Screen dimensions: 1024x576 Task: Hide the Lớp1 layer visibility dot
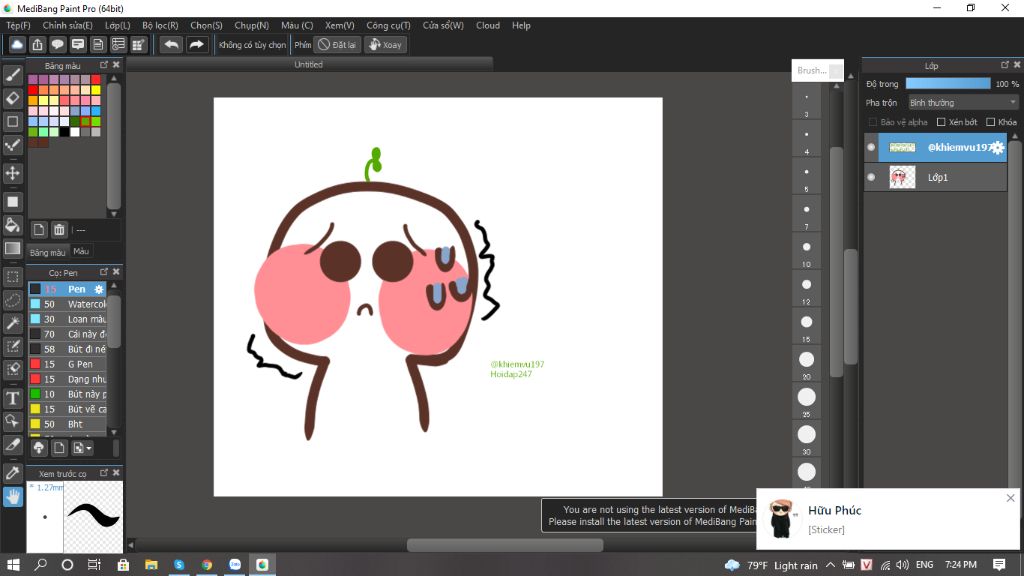click(871, 177)
